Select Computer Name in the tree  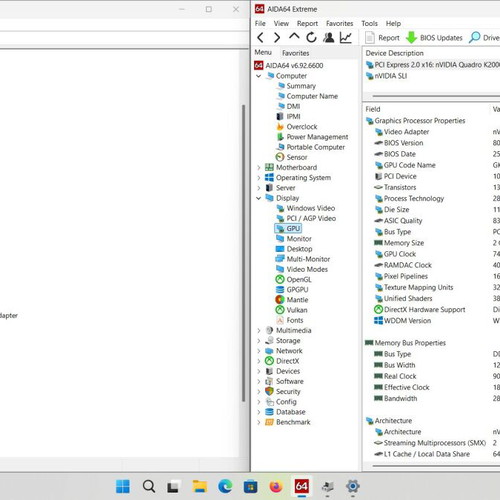[x=307, y=96]
